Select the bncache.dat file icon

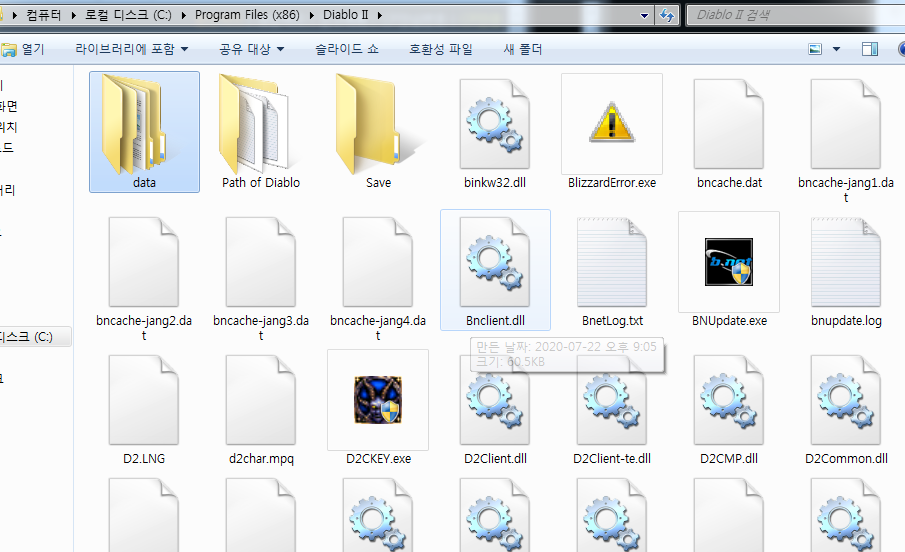pyautogui.click(x=729, y=124)
